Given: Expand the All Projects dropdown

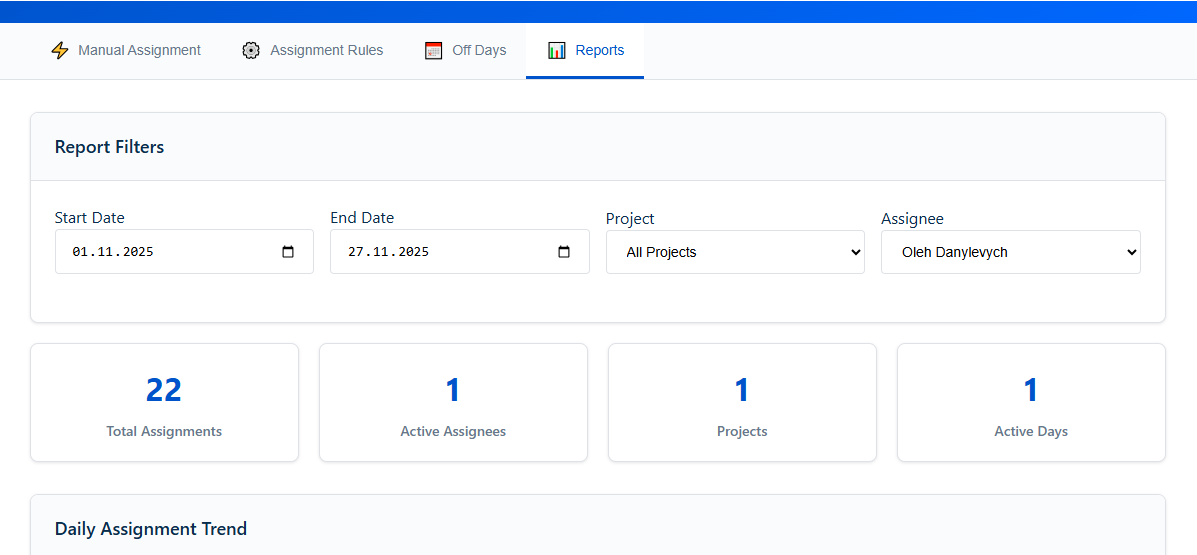Looking at the screenshot, I should click(735, 252).
